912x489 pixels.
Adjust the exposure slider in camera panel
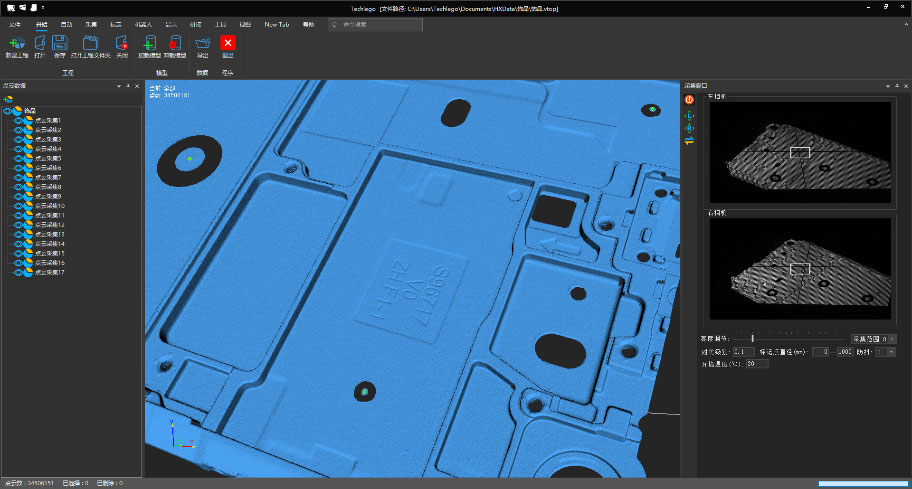(753, 339)
